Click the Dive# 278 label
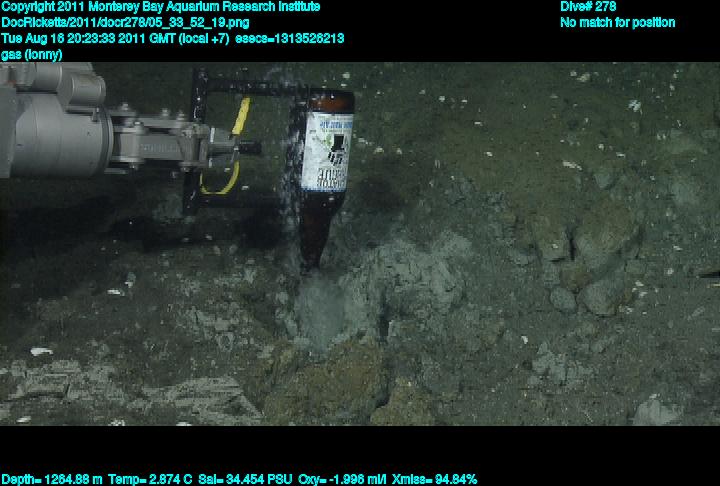Image resolution: width=720 pixels, height=486 pixels. tap(588, 6)
